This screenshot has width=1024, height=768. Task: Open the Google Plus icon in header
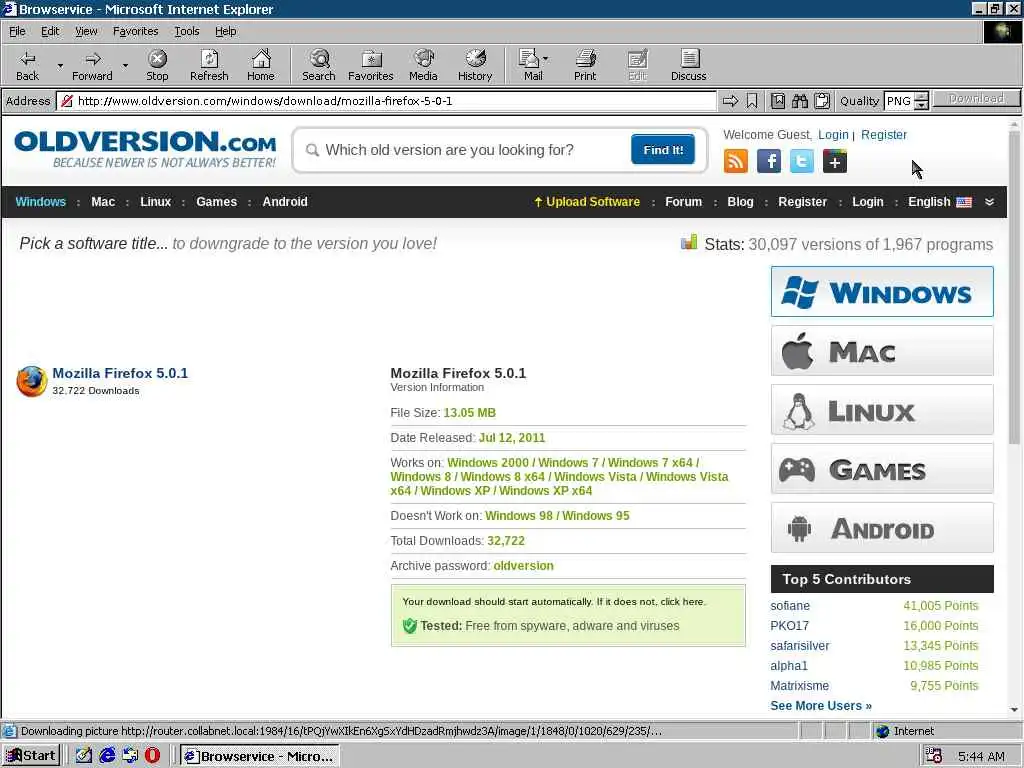point(835,161)
